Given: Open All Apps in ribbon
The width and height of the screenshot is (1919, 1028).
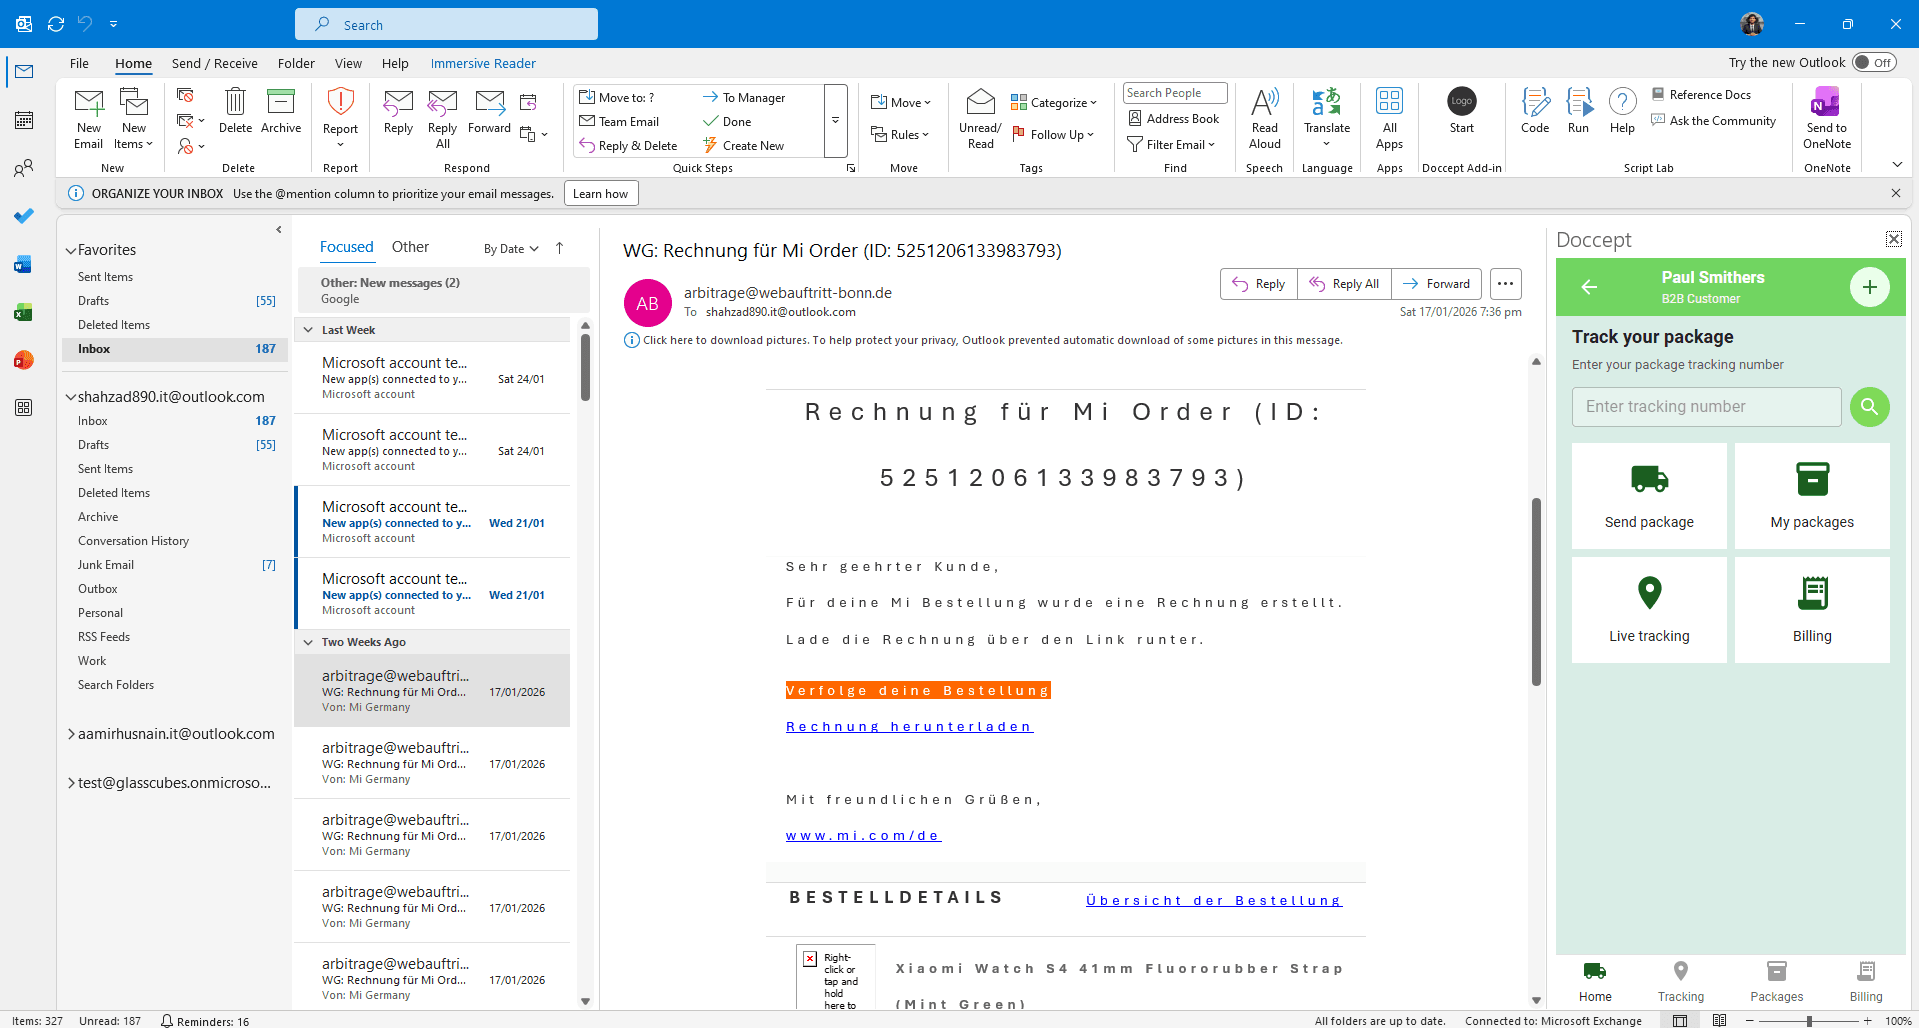Looking at the screenshot, I should tap(1389, 119).
